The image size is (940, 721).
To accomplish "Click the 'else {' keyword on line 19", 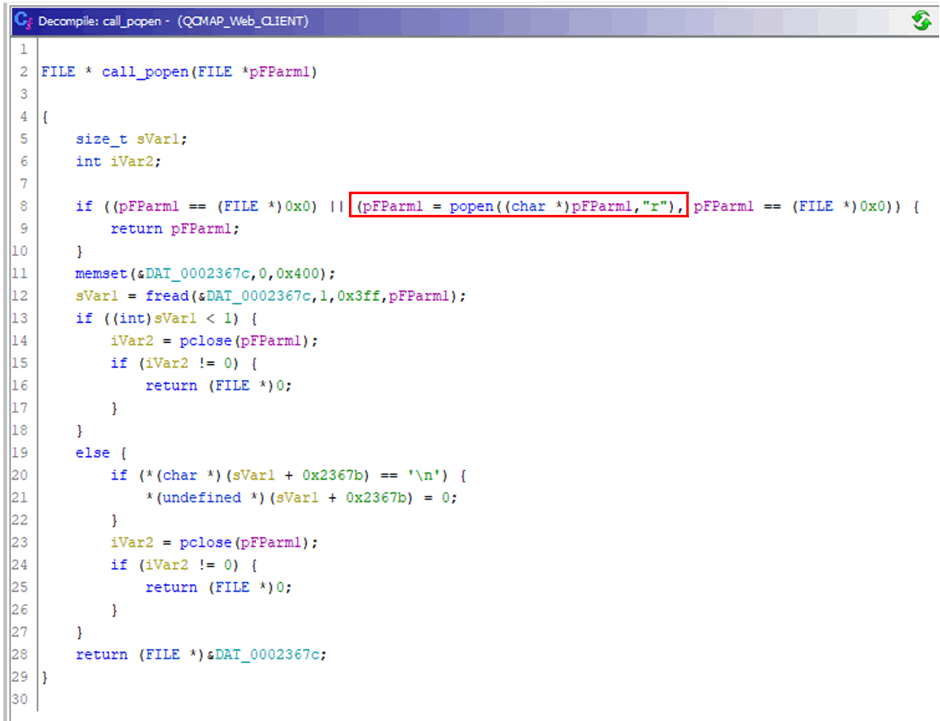I will click(101, 453).
